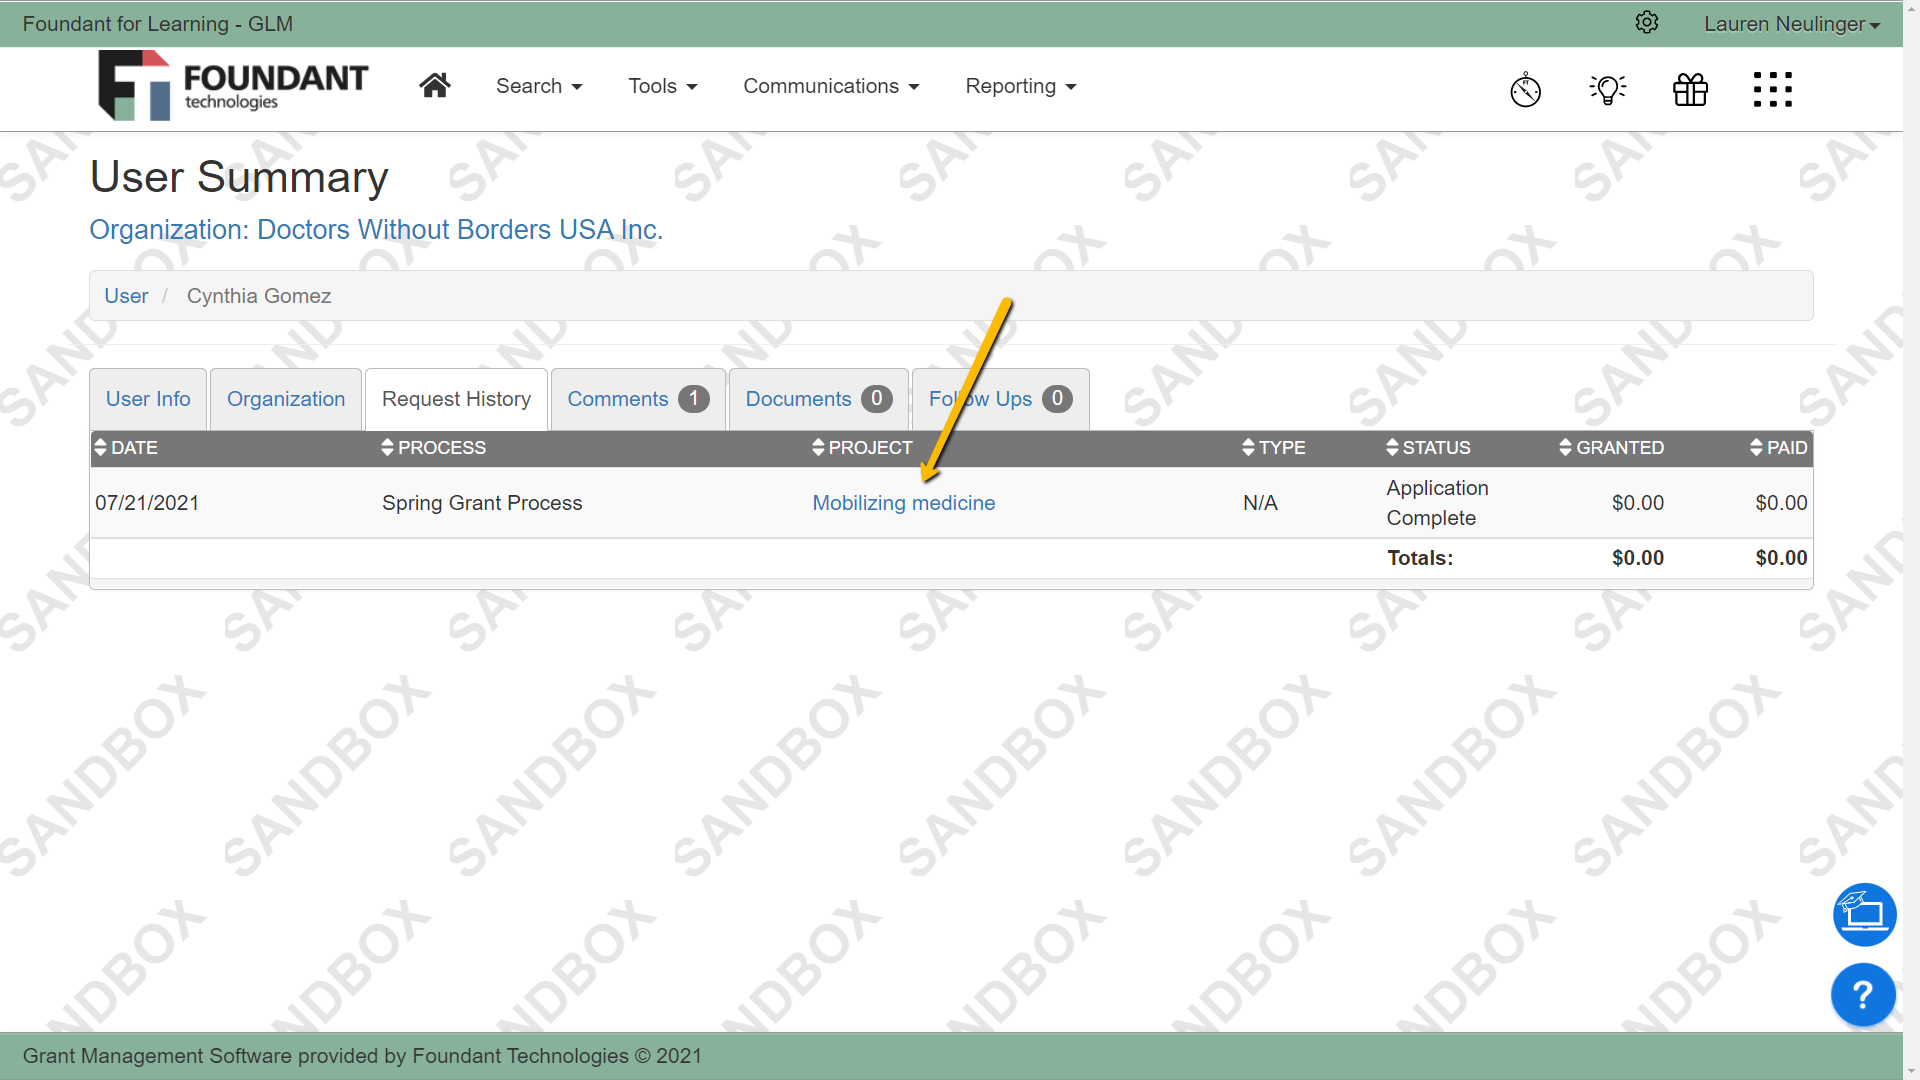Viewport: 1920px width, 1080px height.
Task: Open the laptop learning resources button
Action: coord(1864,914)
